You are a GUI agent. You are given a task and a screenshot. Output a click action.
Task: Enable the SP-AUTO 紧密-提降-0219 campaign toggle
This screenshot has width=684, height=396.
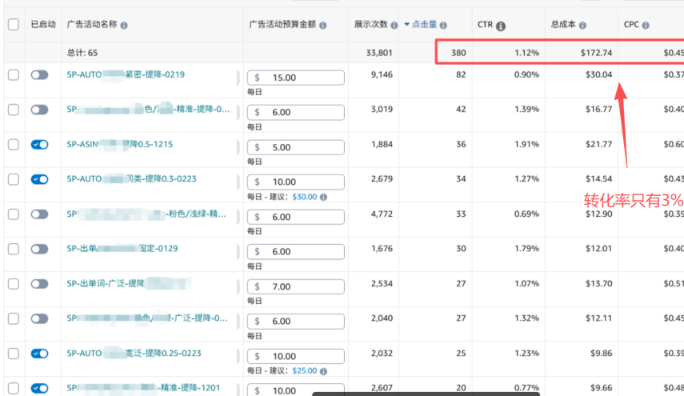39,75
